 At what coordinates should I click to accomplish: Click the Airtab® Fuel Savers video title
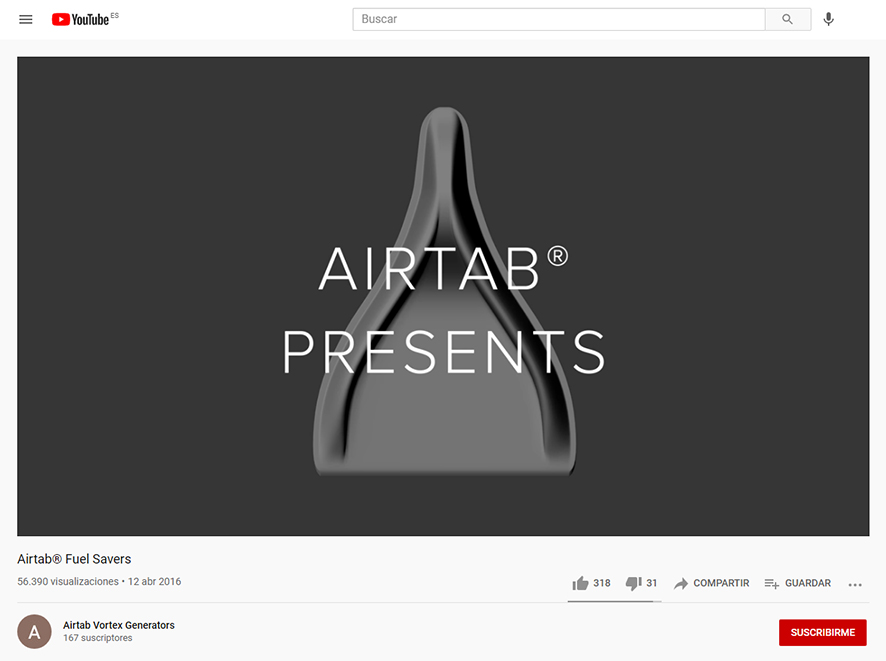[74, 559]
